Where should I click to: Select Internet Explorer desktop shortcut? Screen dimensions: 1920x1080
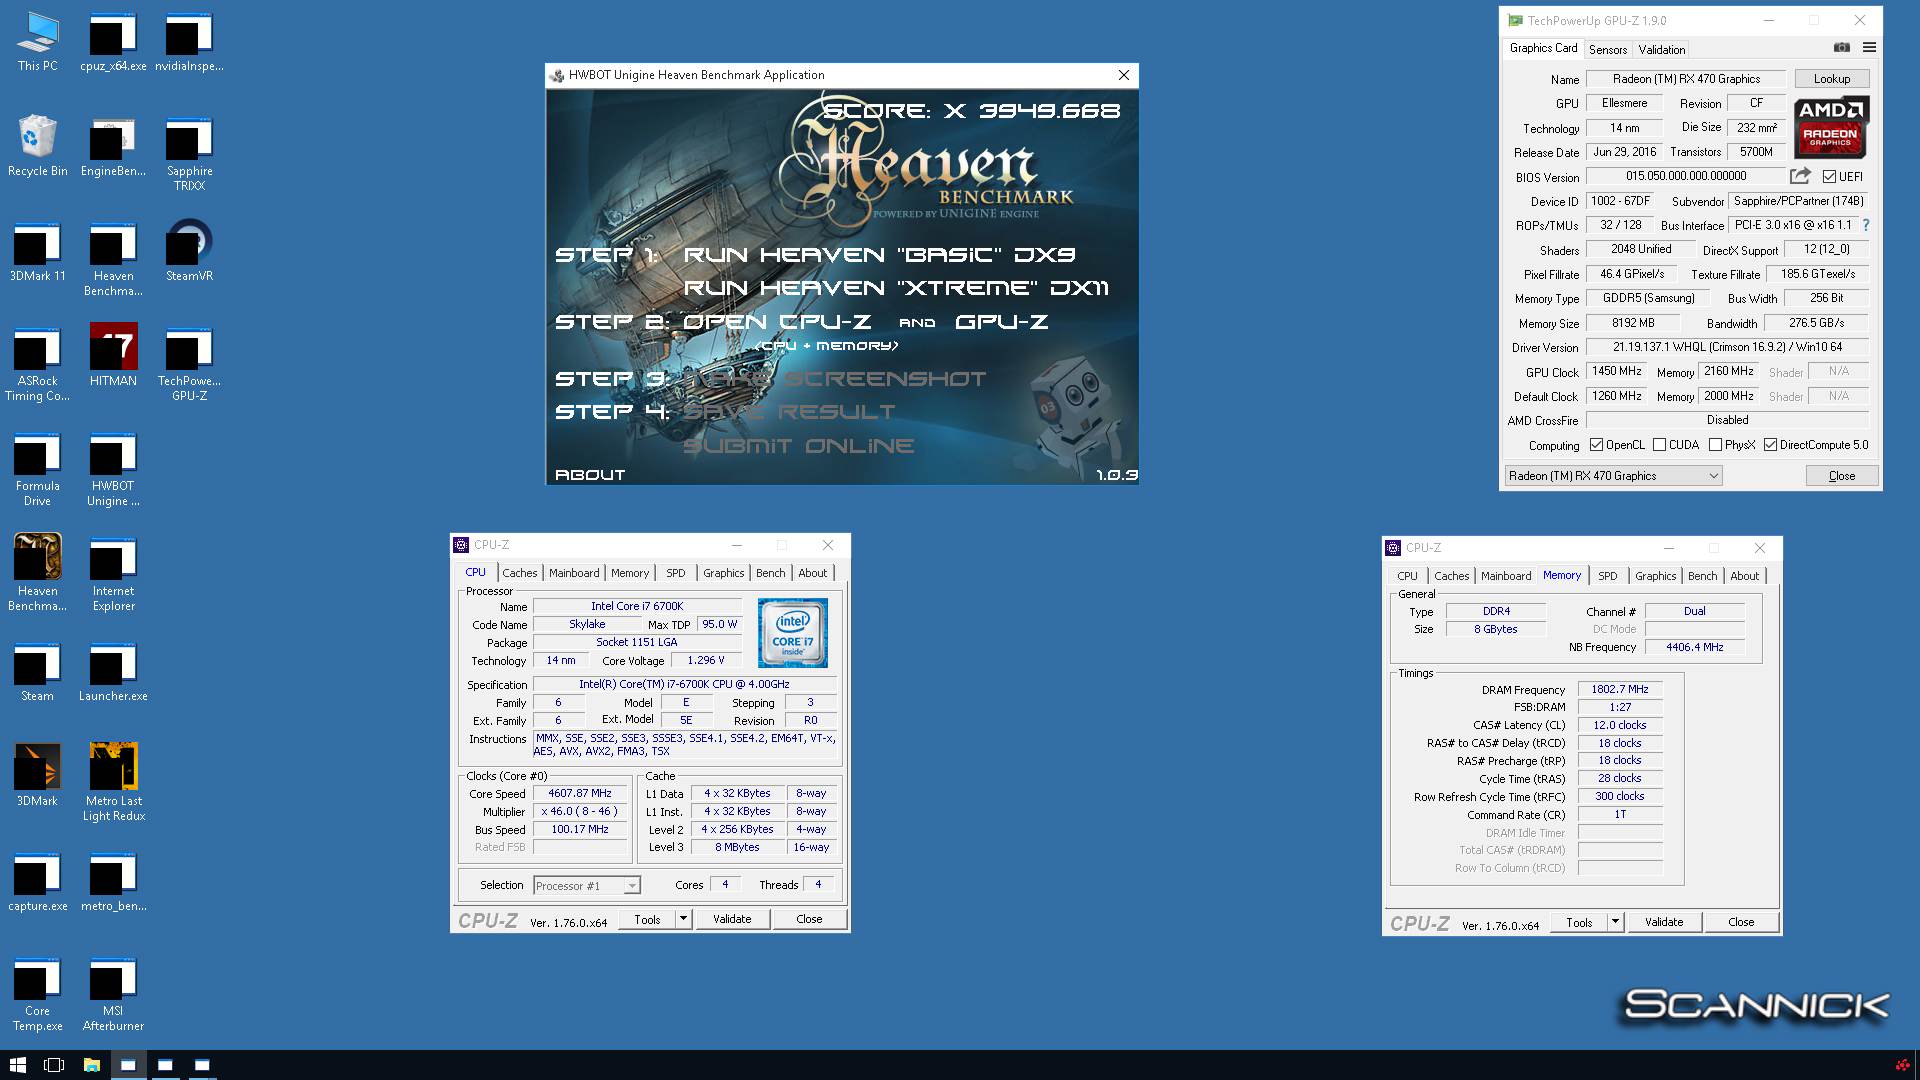(113, 575)
